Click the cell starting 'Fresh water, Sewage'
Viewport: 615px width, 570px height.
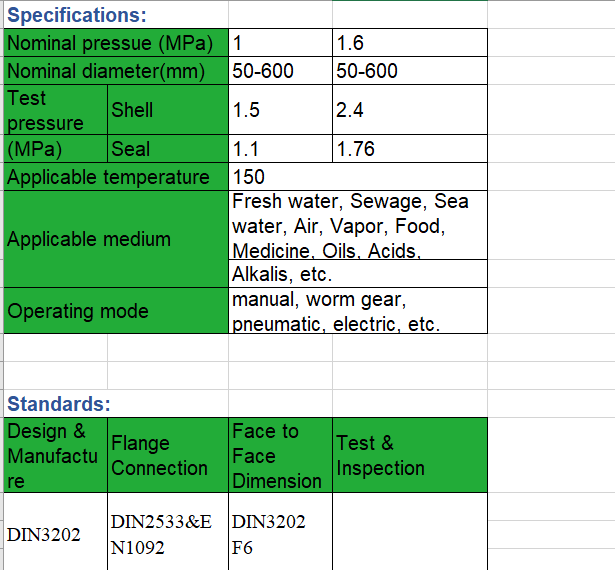click(x=358, y=225)
